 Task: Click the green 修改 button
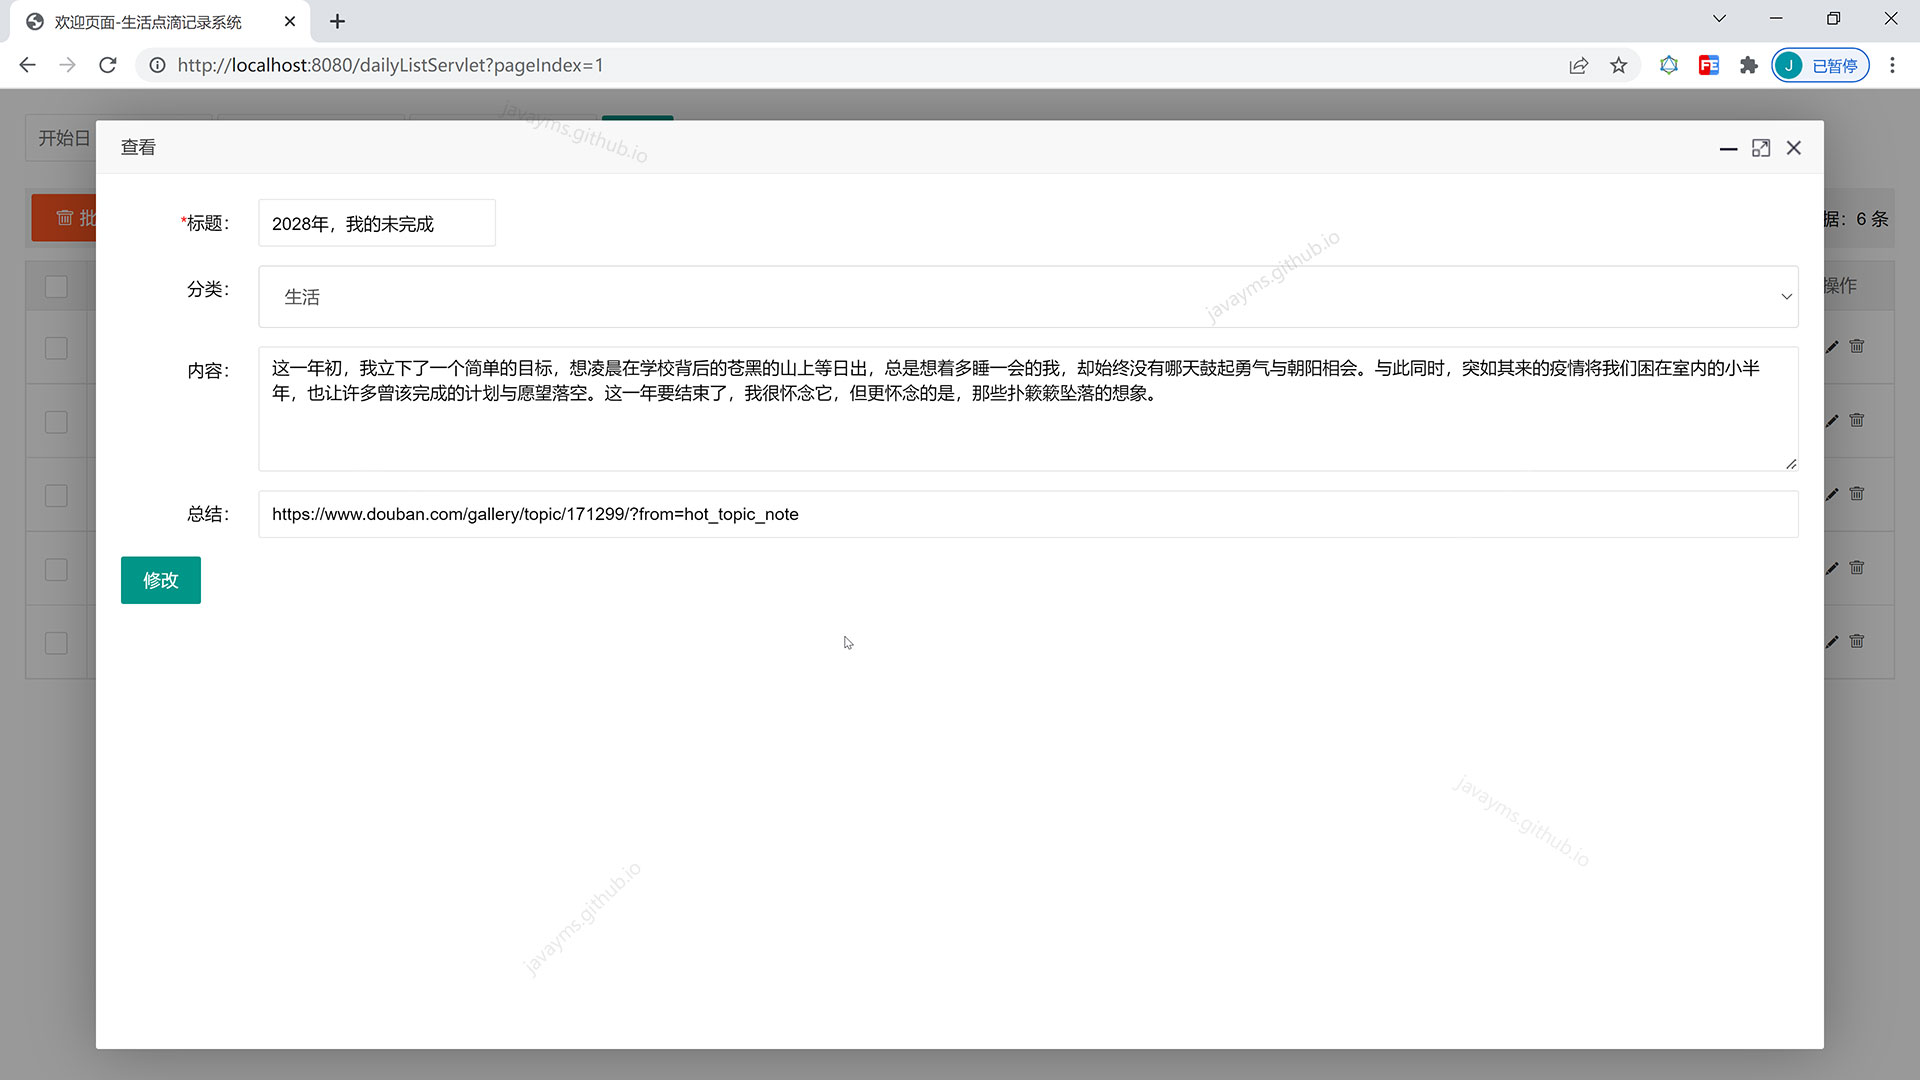(160, 580)
